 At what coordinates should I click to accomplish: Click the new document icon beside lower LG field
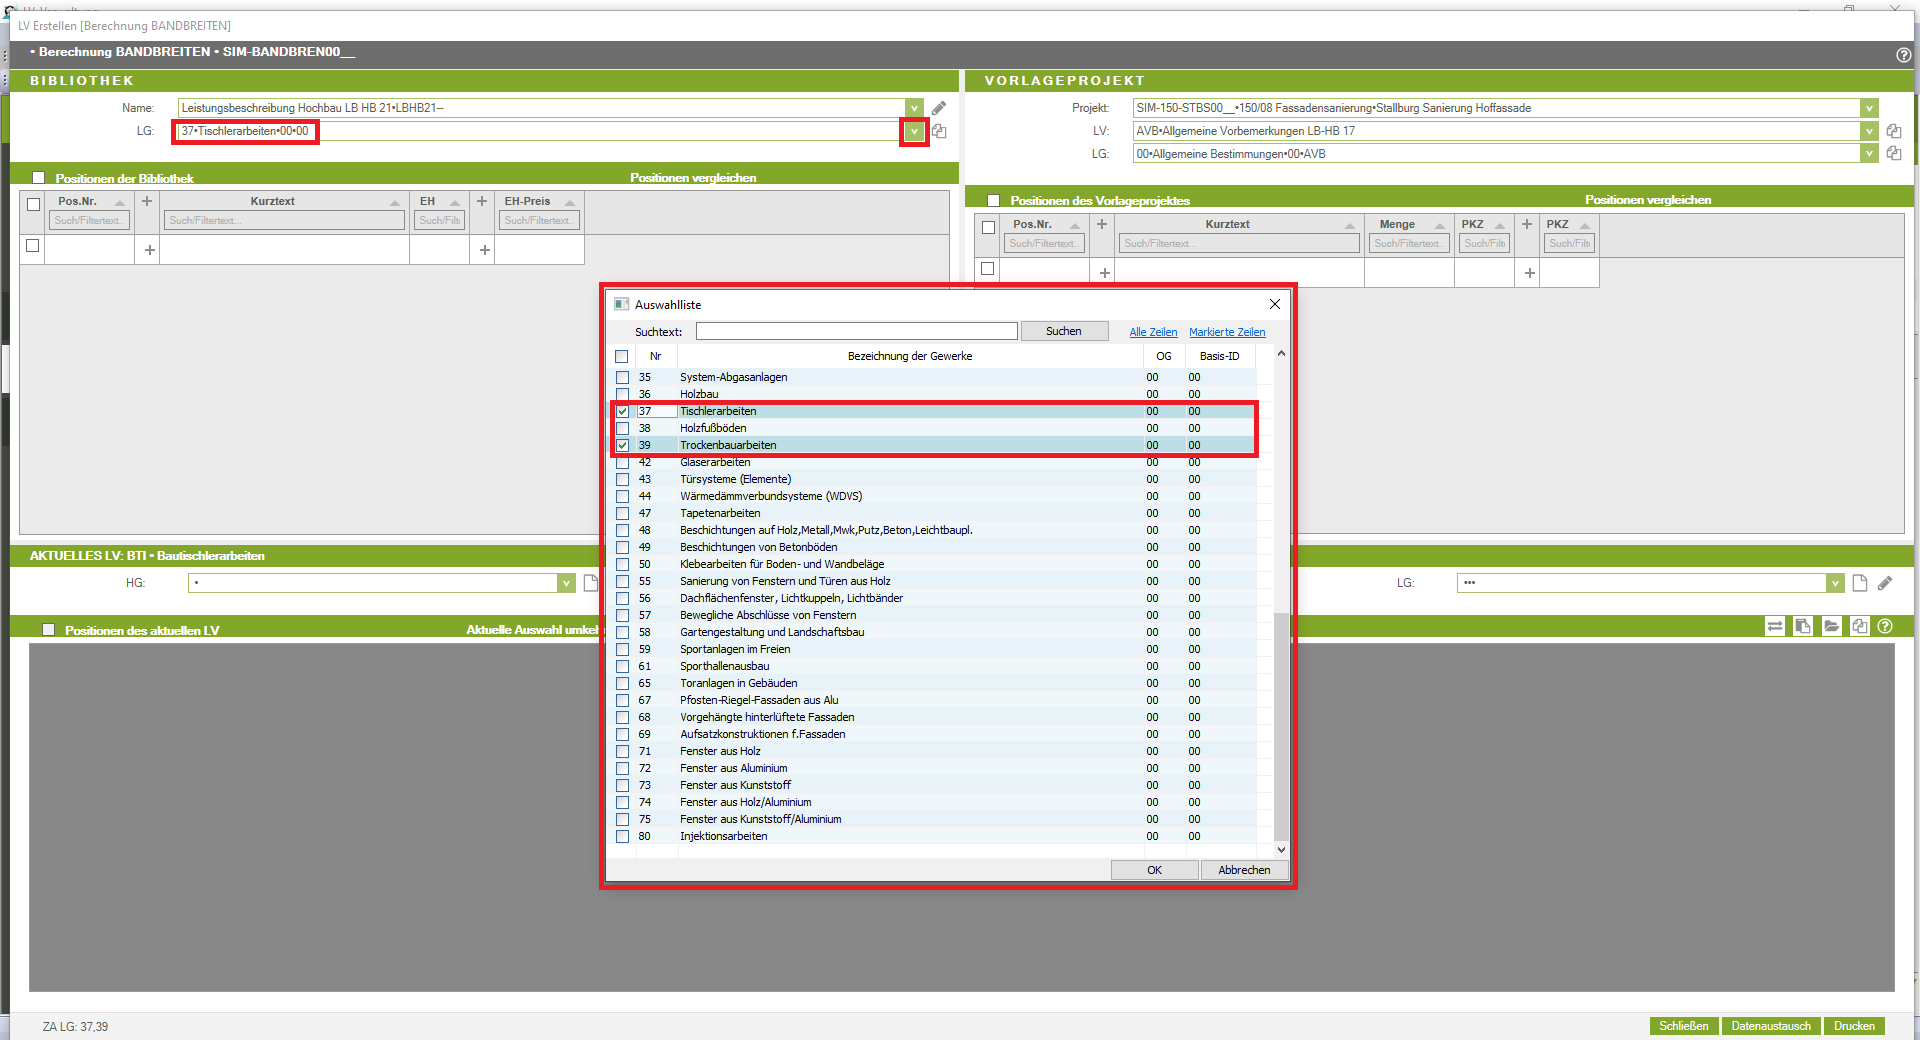pos(1860,583)
